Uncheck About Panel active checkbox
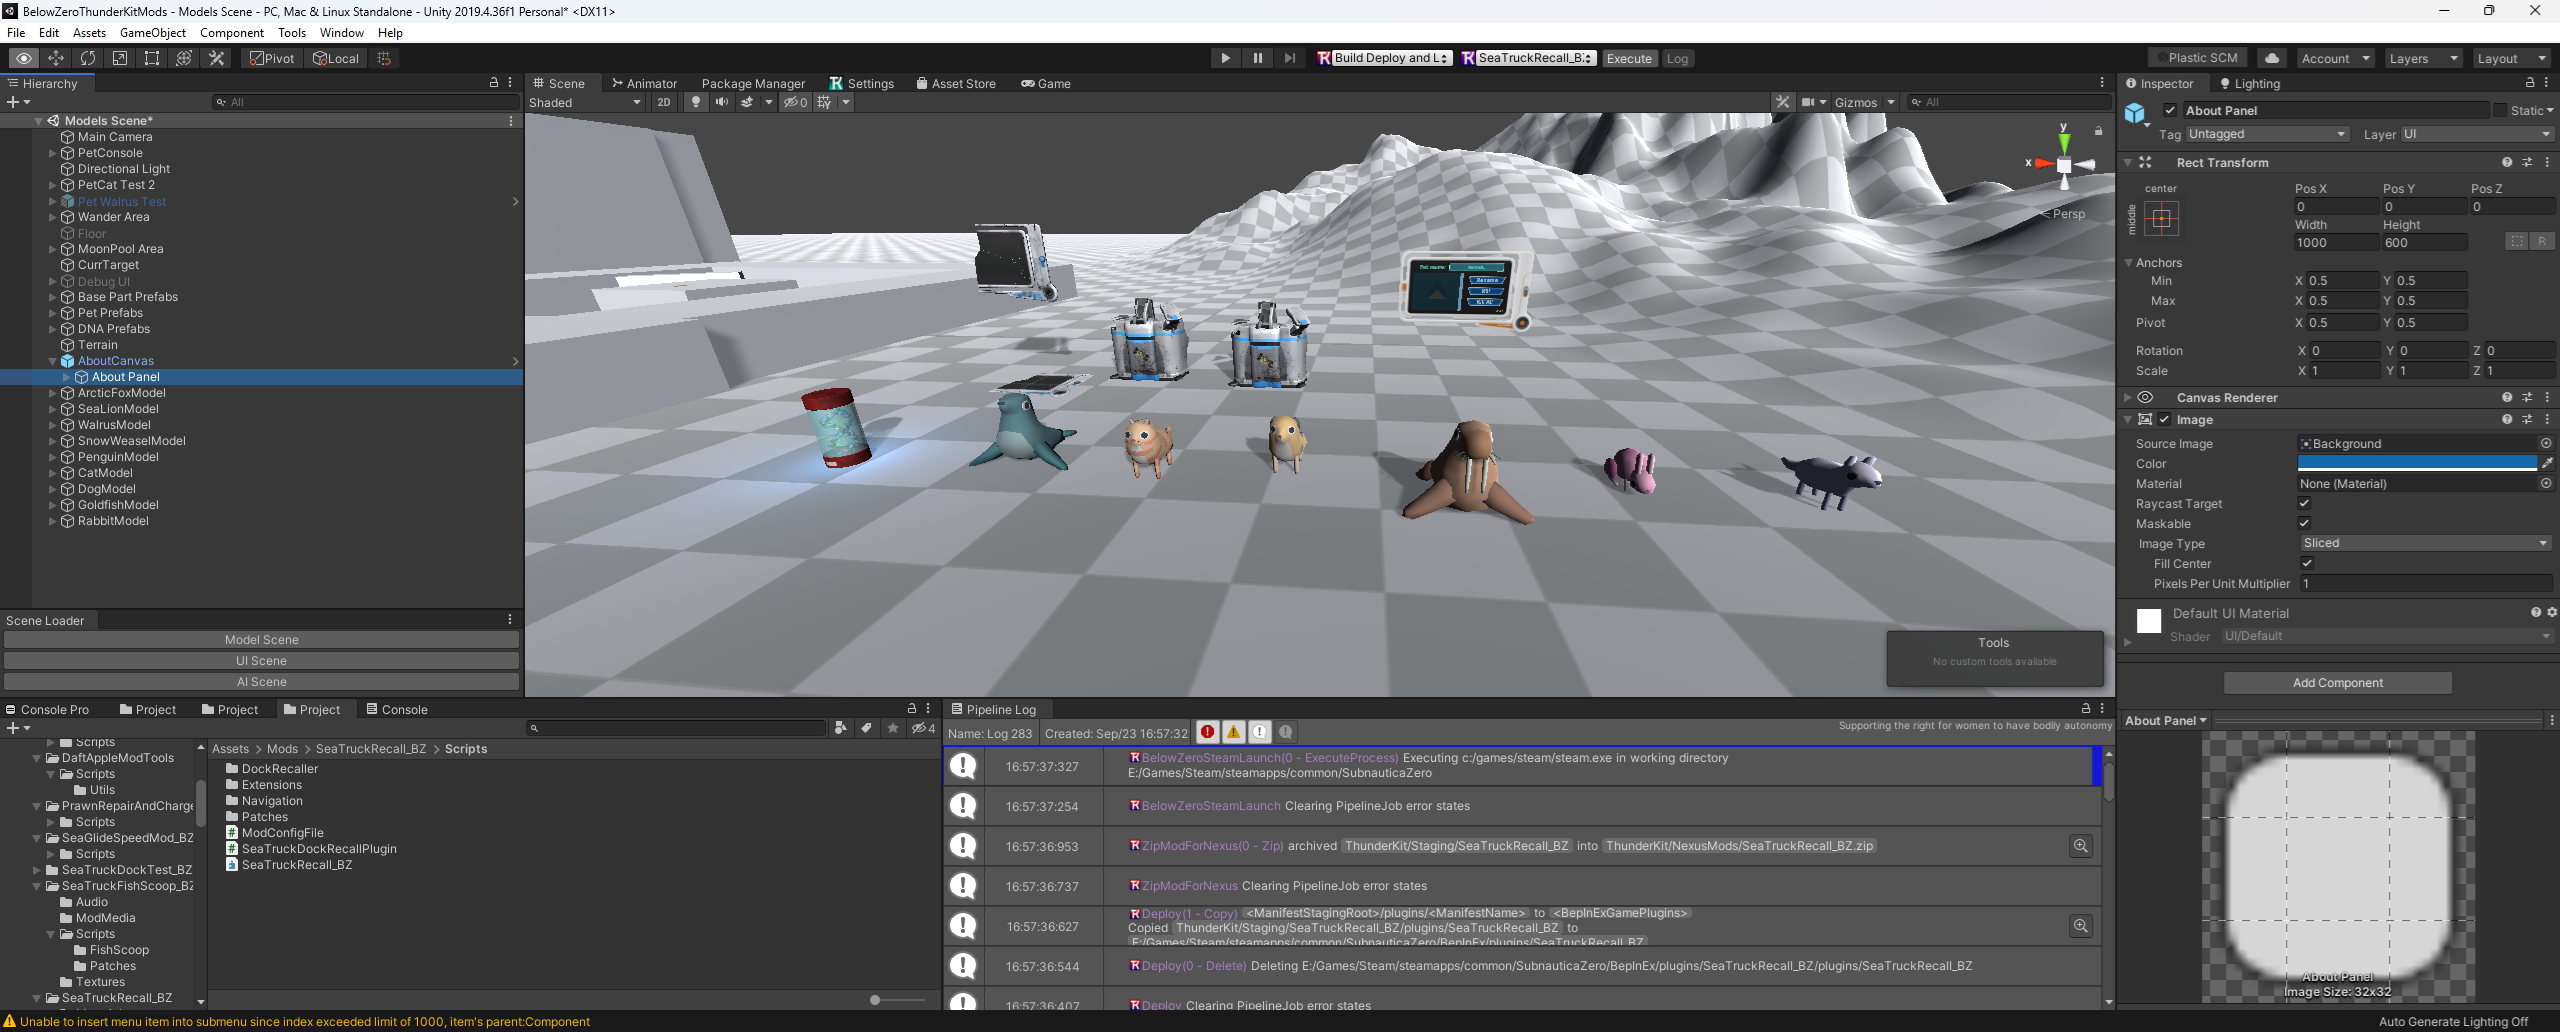Viewport: 2560px width, 1032px height. tap(2170, 110)
